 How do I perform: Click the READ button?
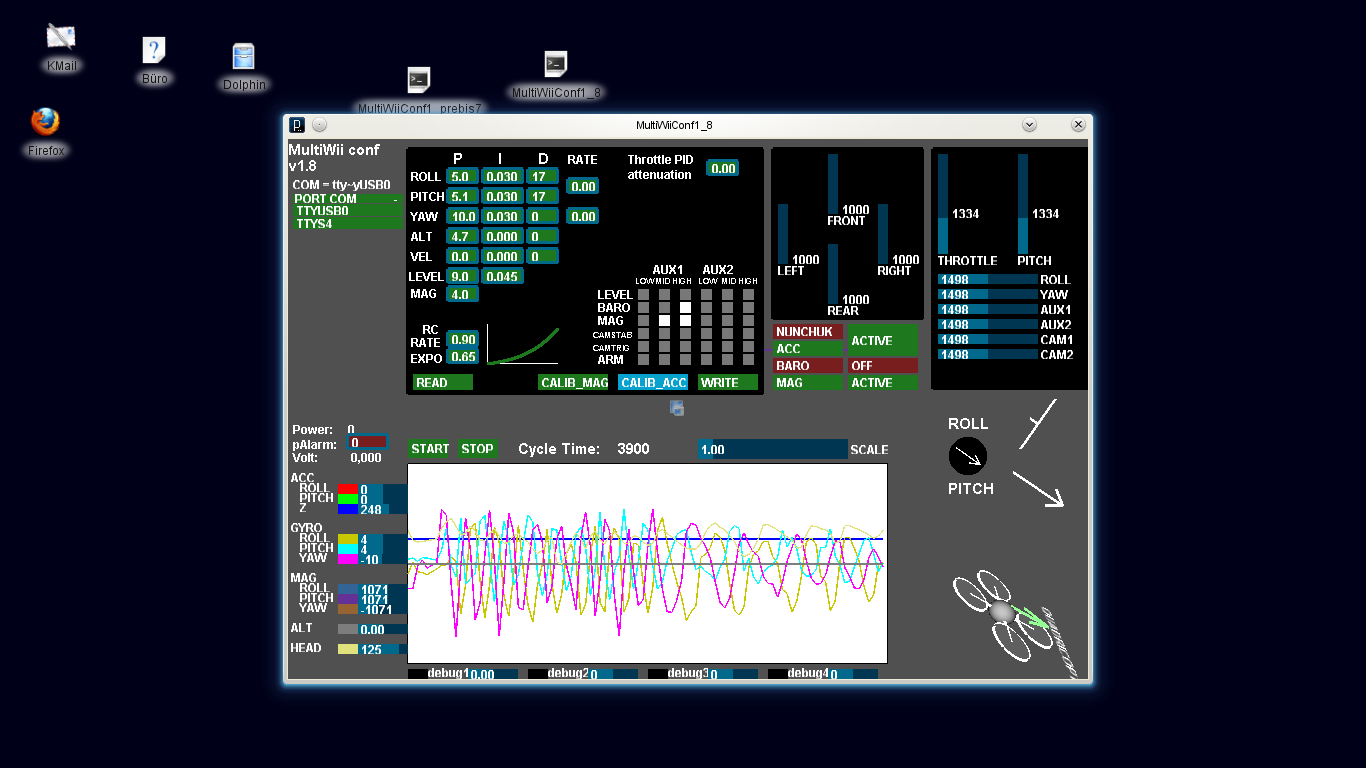(442, 383)
